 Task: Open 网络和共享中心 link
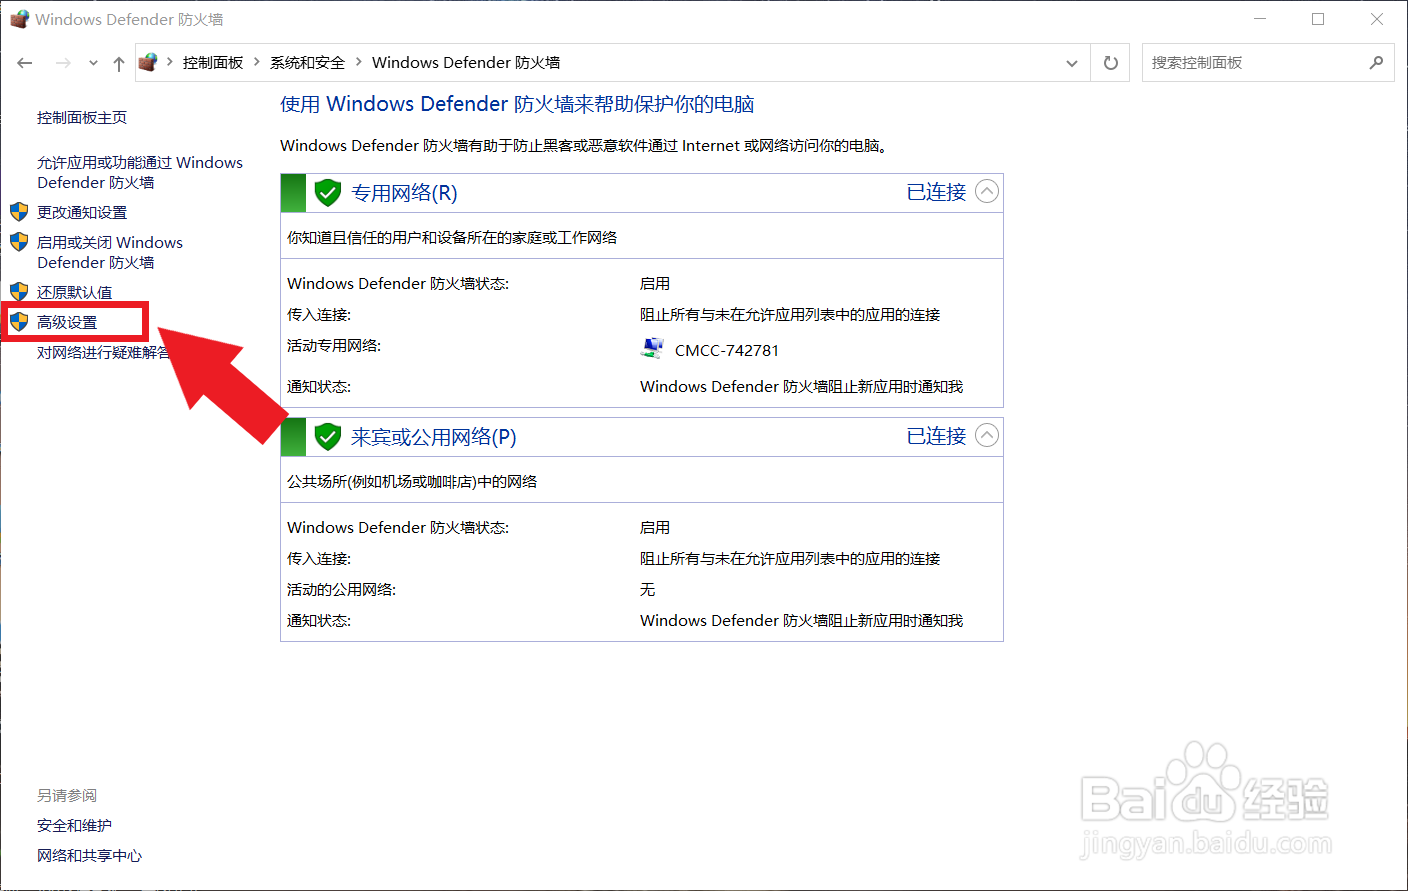pos(90,856)
